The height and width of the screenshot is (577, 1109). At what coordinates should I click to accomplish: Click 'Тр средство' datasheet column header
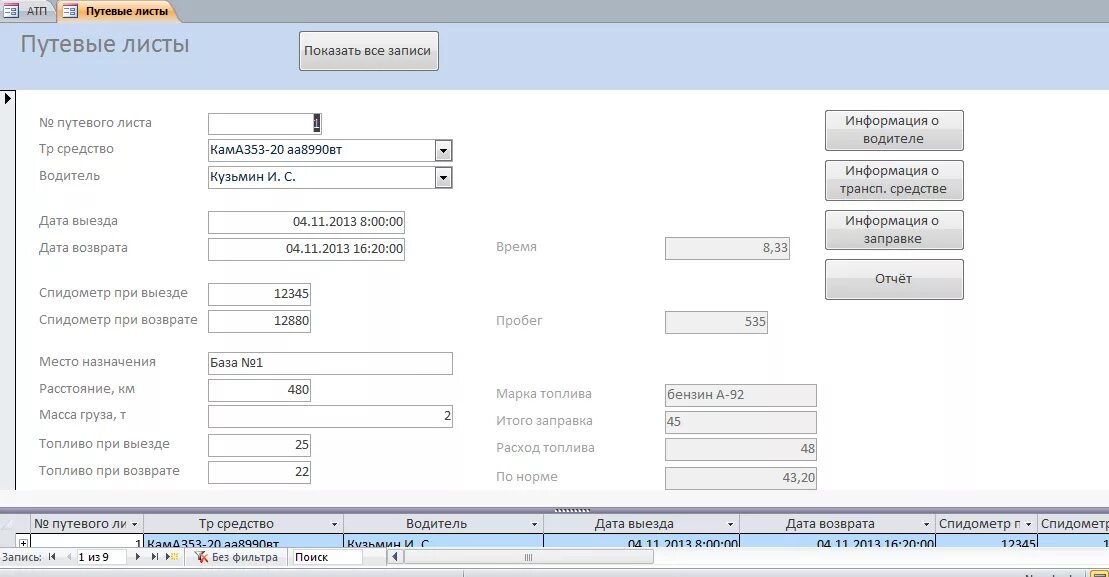(x=243, y=524)
